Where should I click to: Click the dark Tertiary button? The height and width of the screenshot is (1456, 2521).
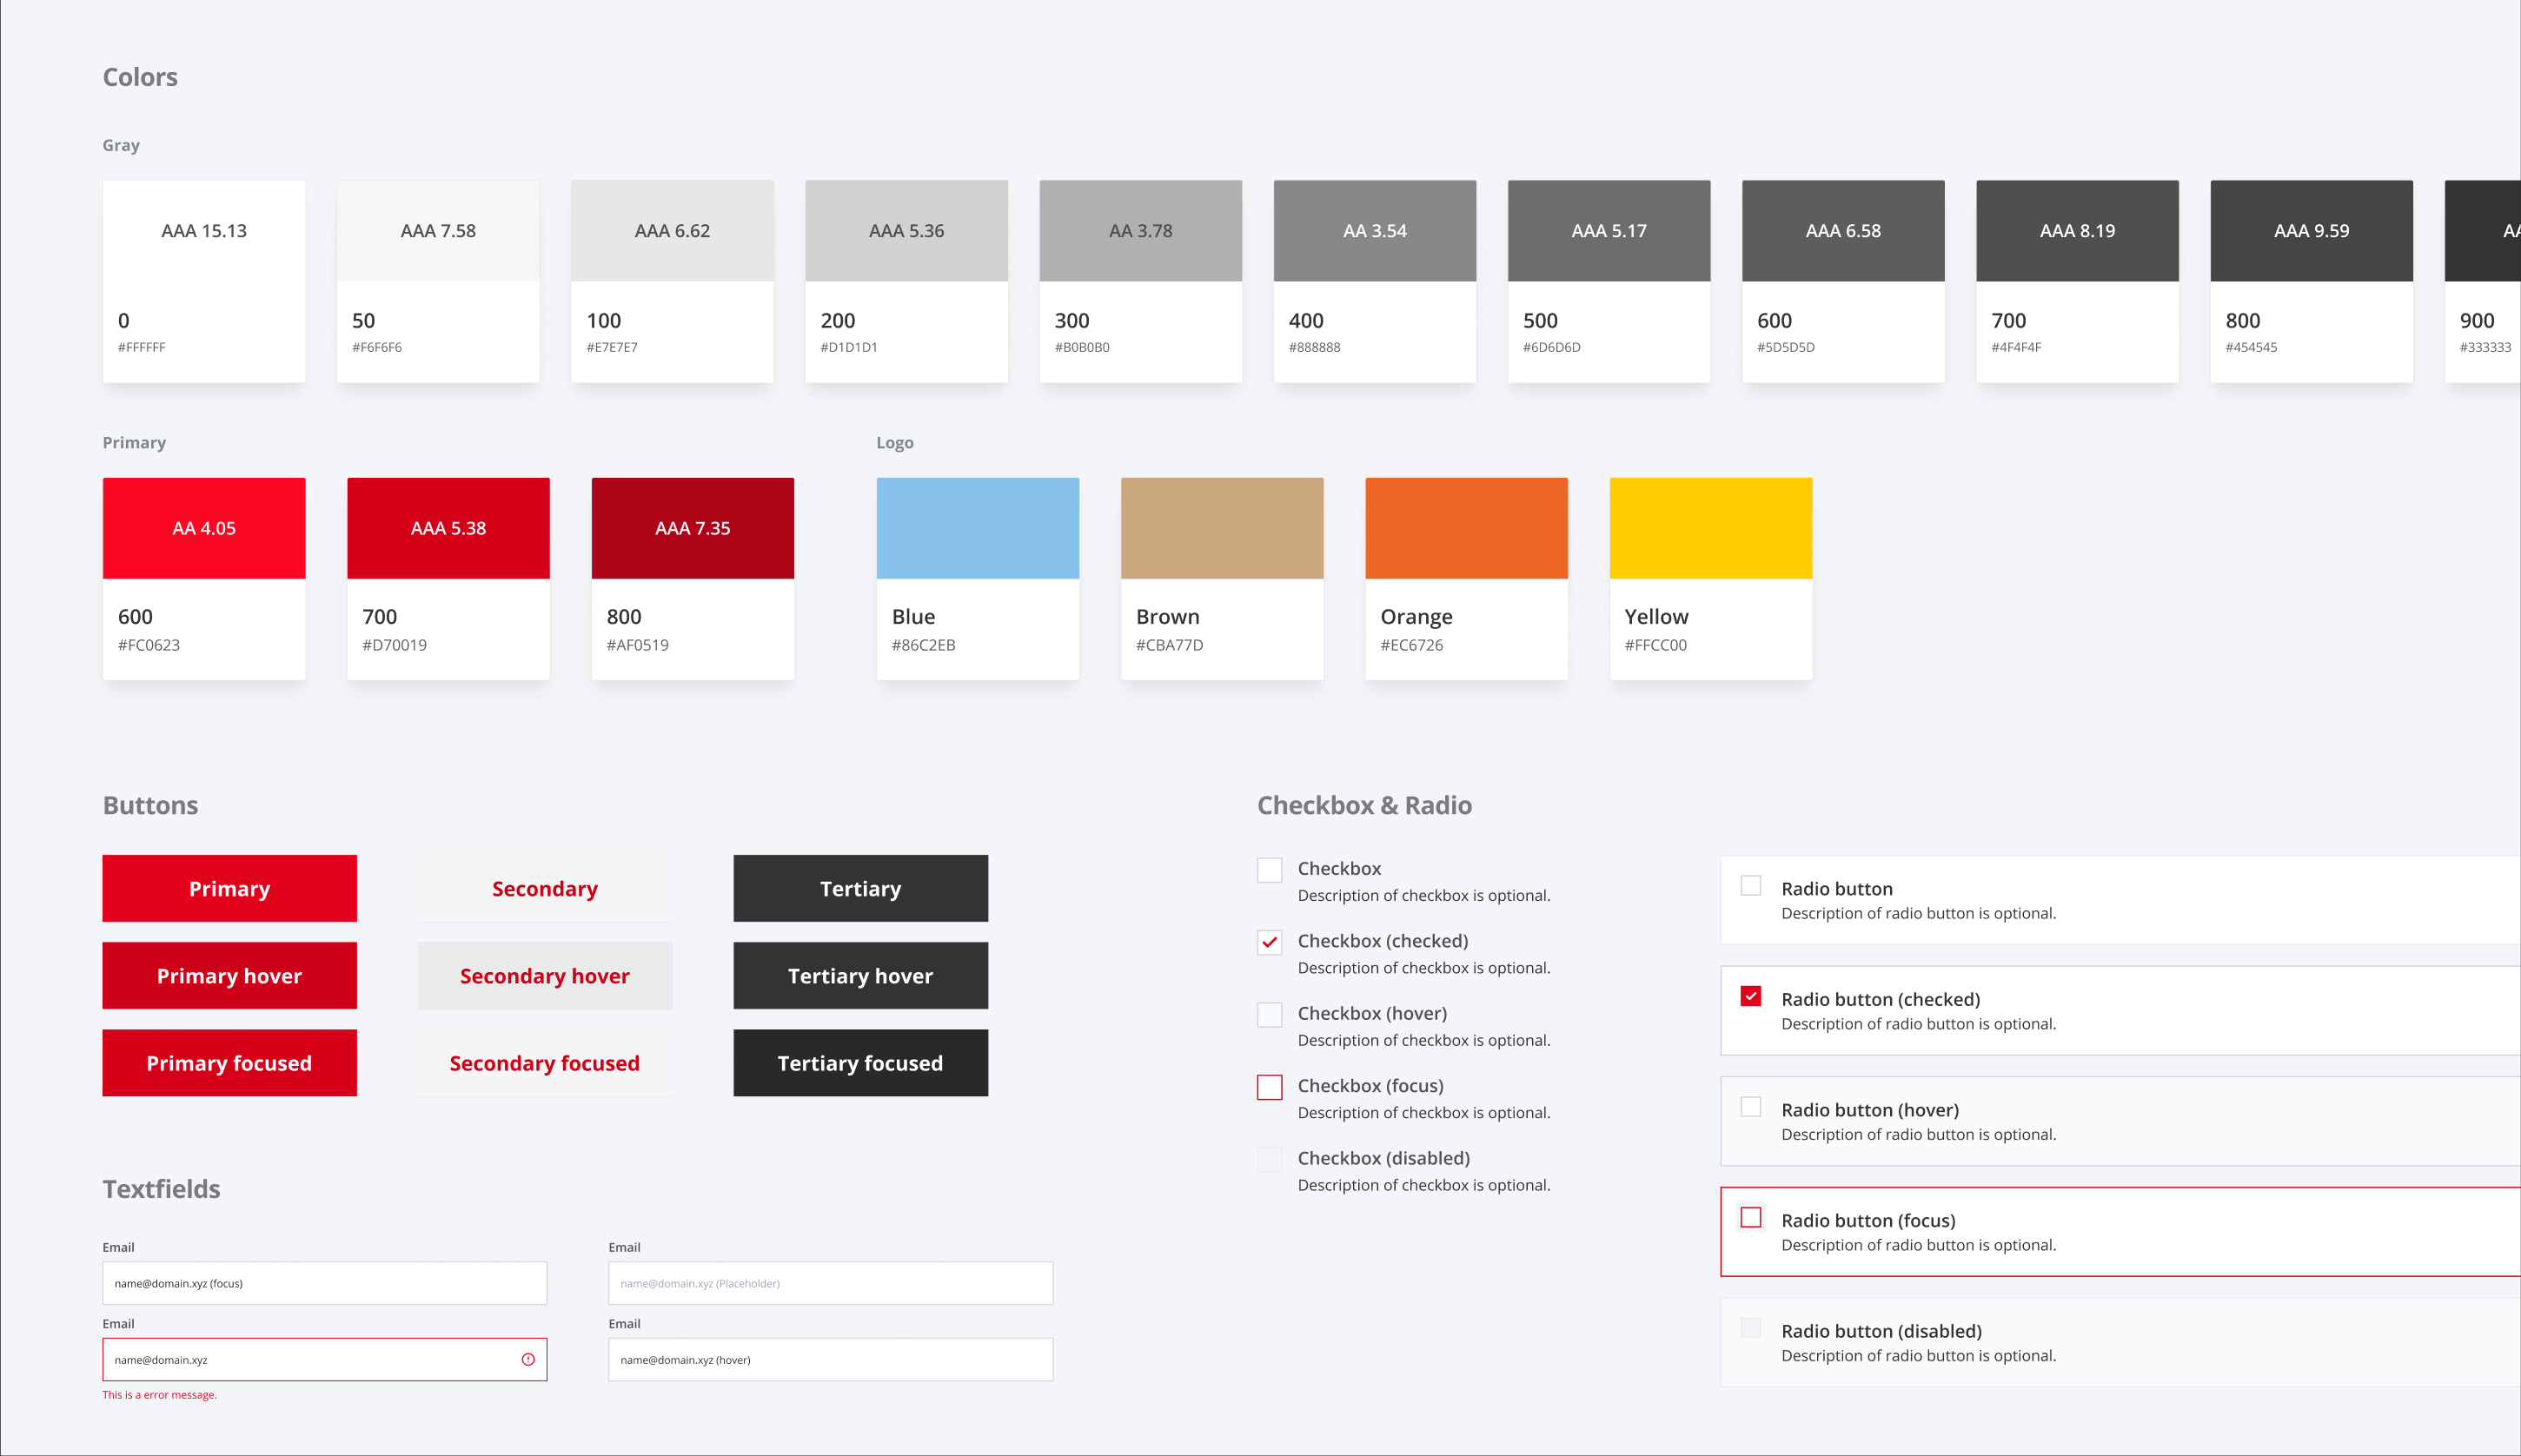(x=860, y=888)
